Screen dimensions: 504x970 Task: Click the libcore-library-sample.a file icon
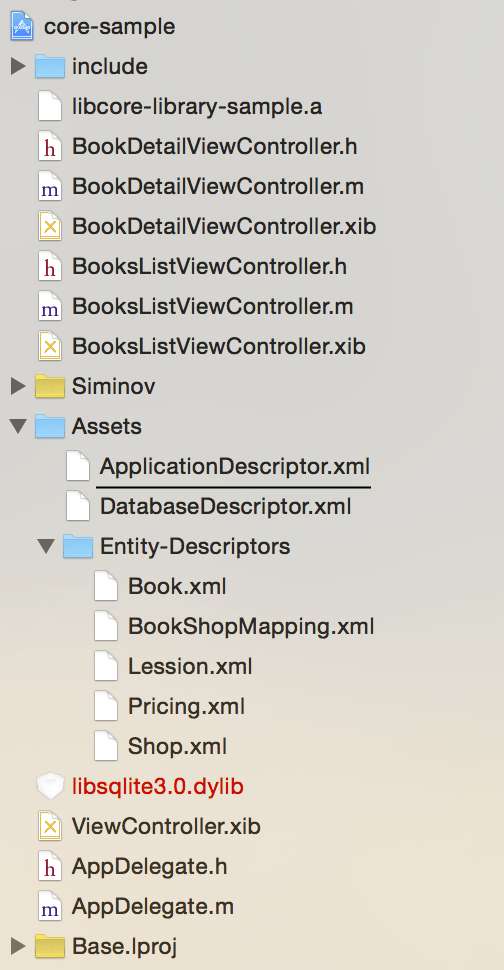(50, 106)
